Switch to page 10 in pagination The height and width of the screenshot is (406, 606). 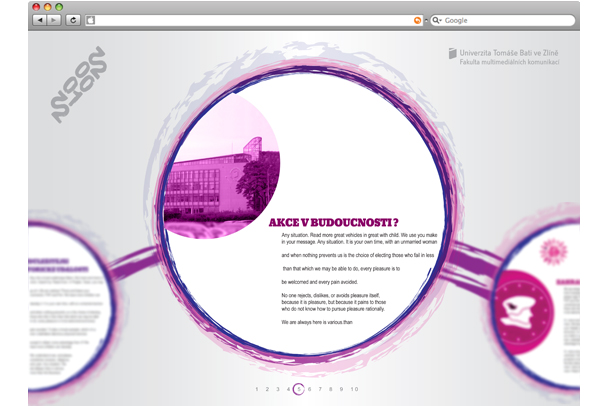[354, 388]
